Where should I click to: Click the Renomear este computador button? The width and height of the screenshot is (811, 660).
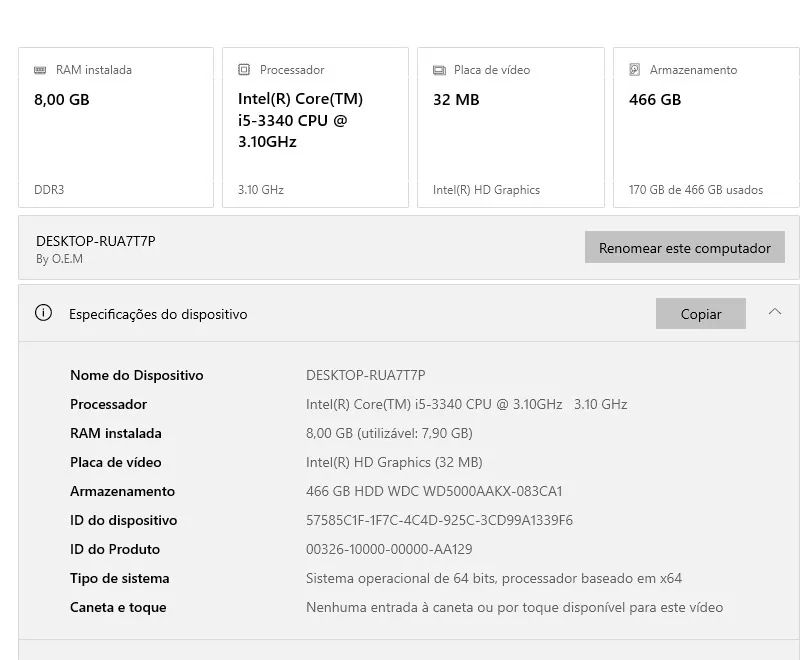(x=685, y=247)
